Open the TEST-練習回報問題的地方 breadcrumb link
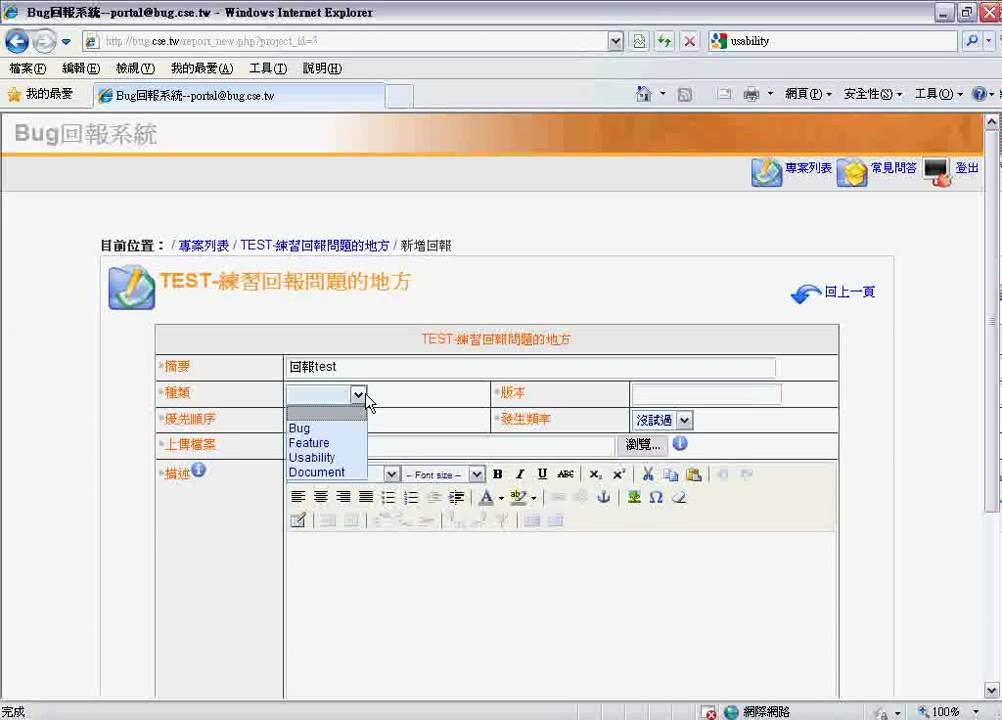The height and width of the screenshot is (720, 1002). [315, 245]
